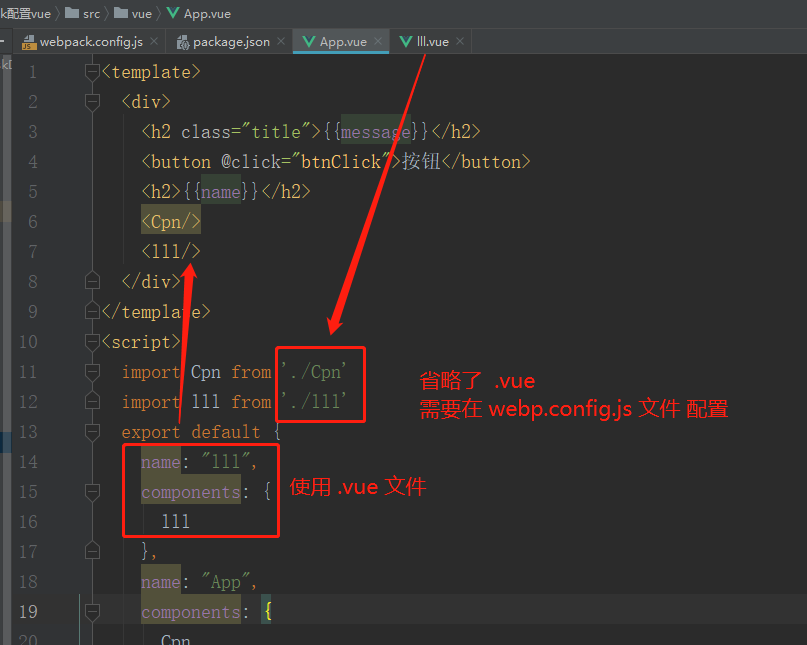Select the App.vue editor tab
Image resolution: width=807 pixels, height=645 pixels.
(343, 42)
